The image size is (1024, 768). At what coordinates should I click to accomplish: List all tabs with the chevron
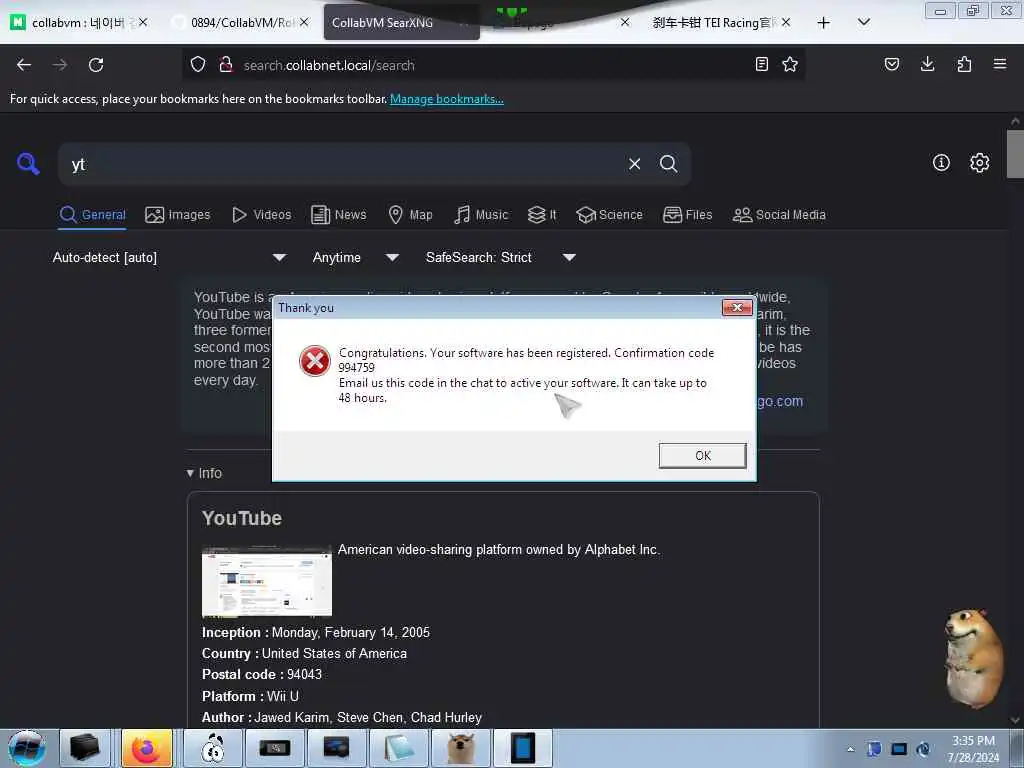tap(863, 23)
